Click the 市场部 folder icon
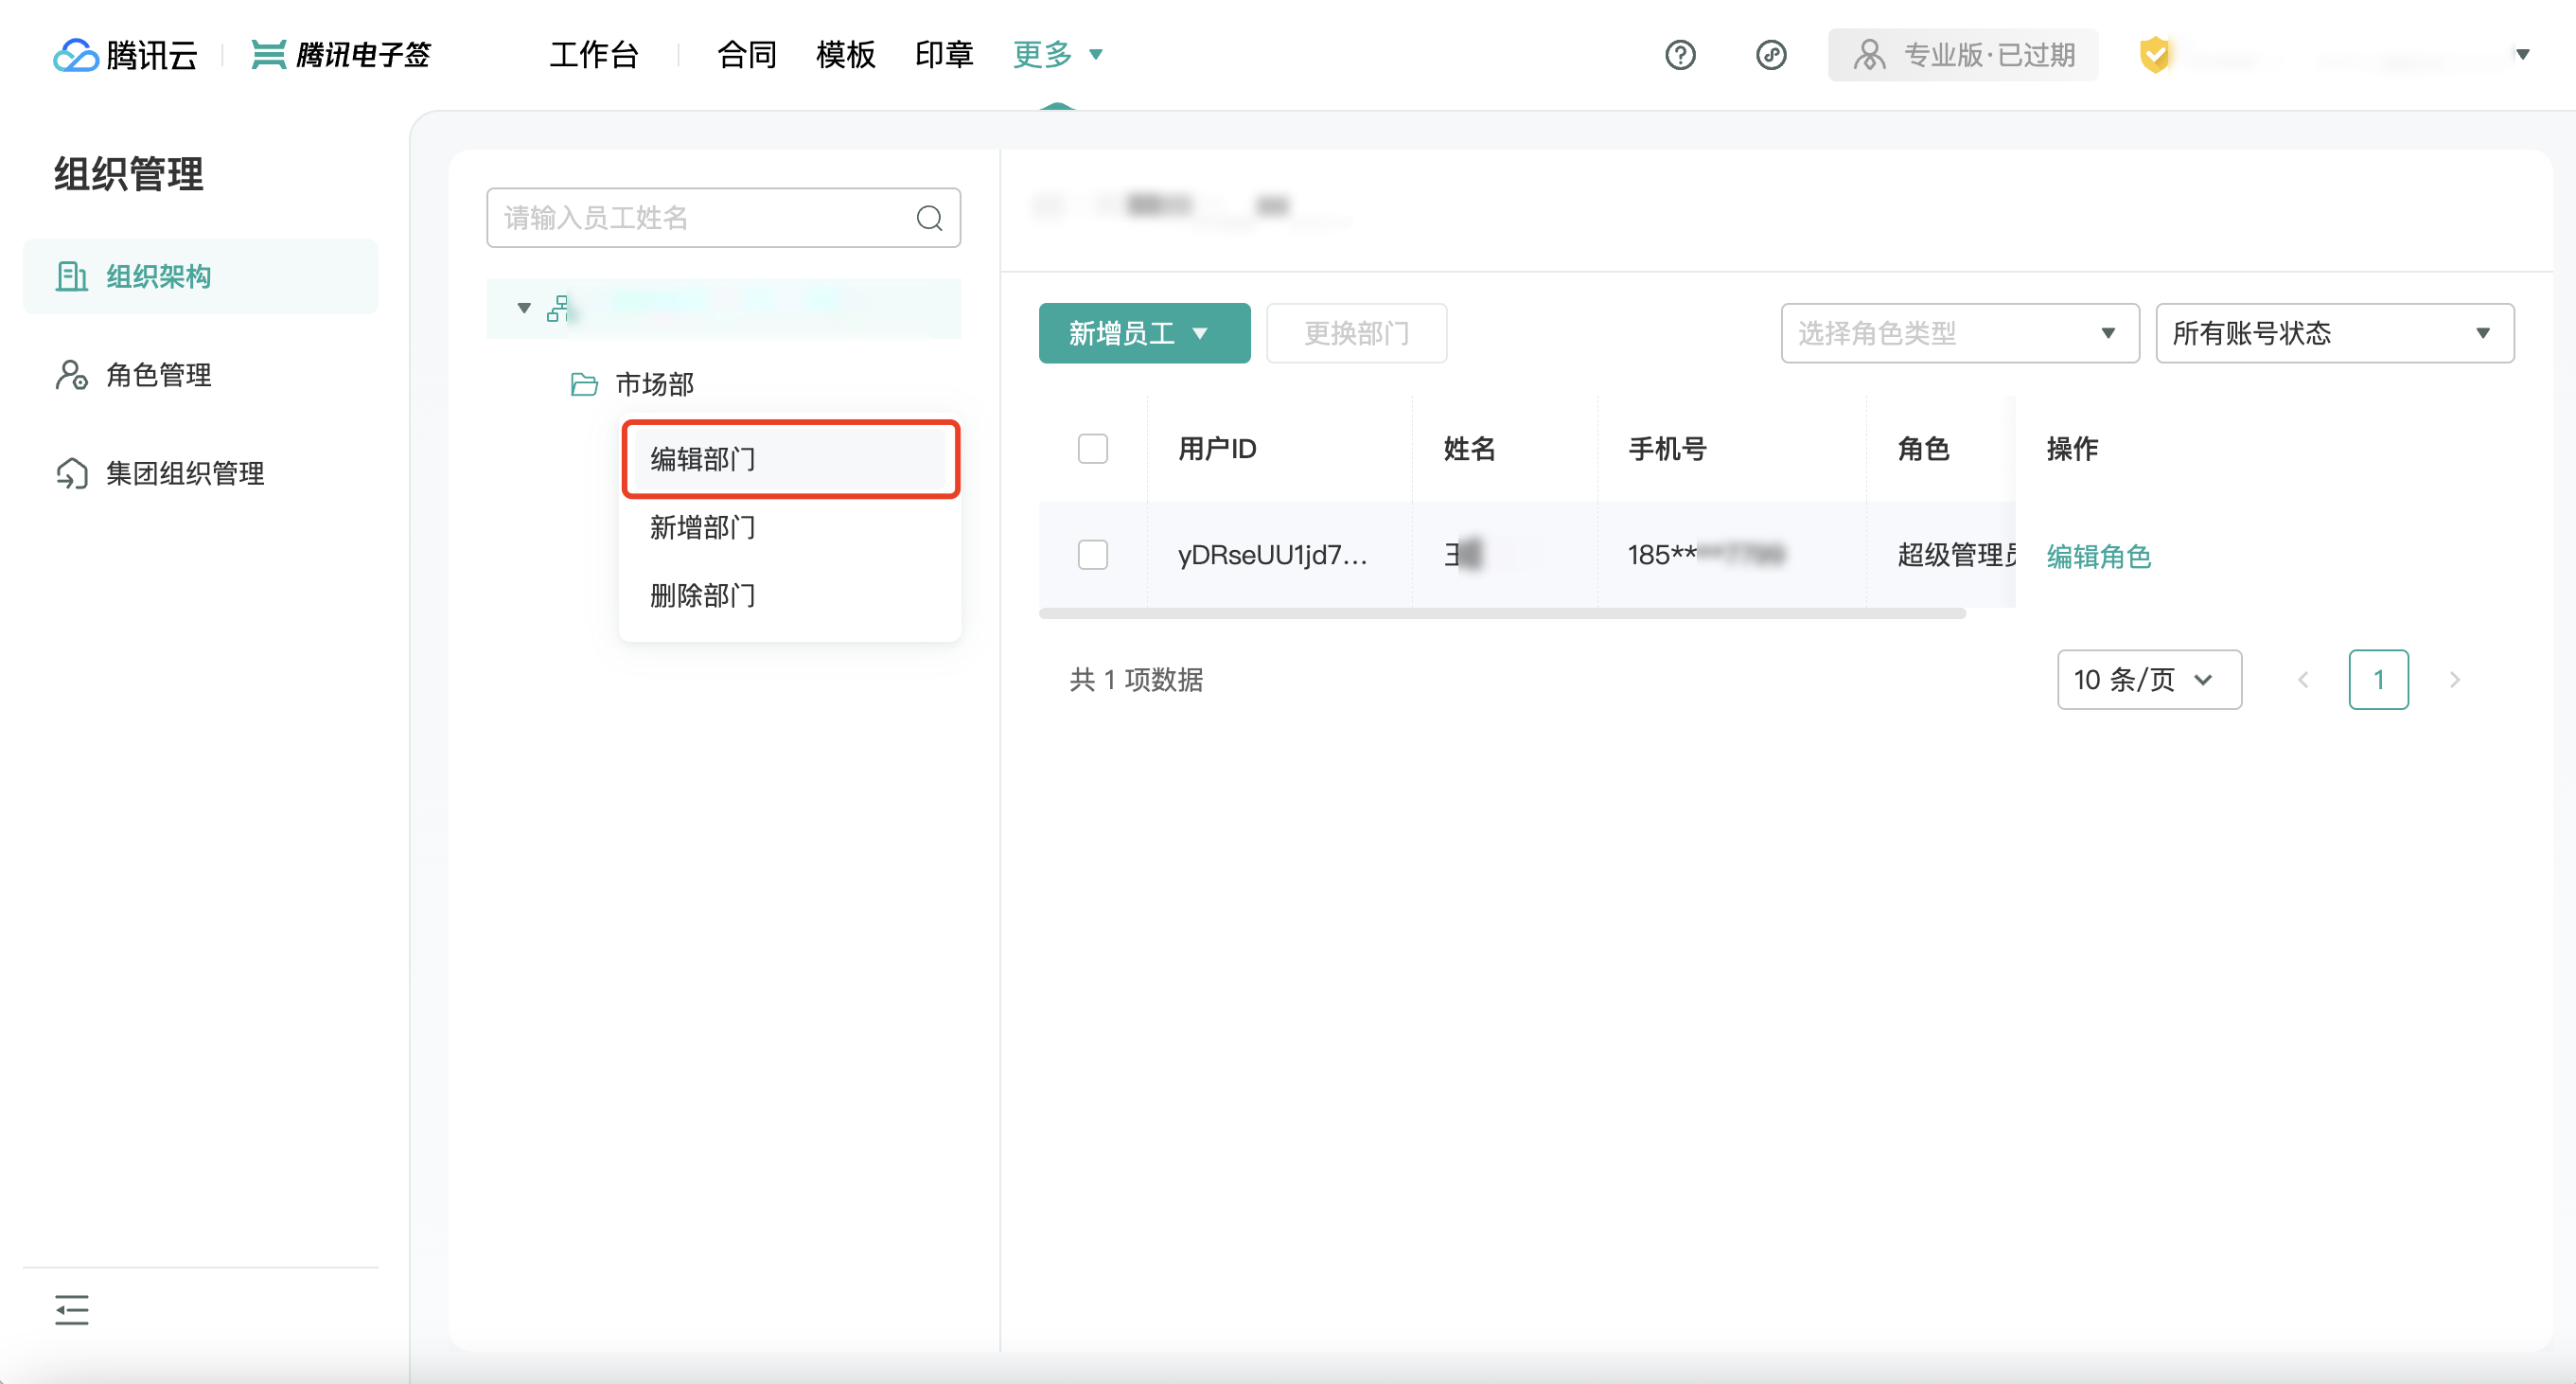2576x1384 pixels. pos(584,384)
